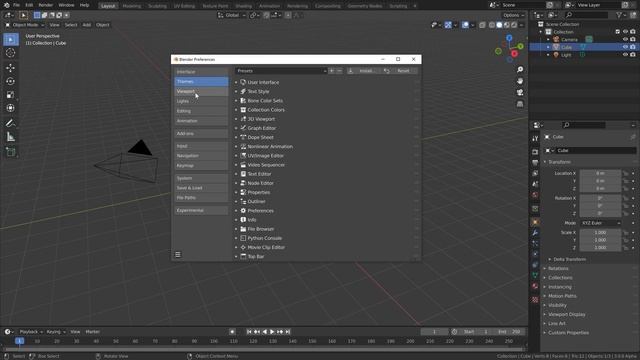Toggle show gizmo button in viewport header

click(448, 25)
